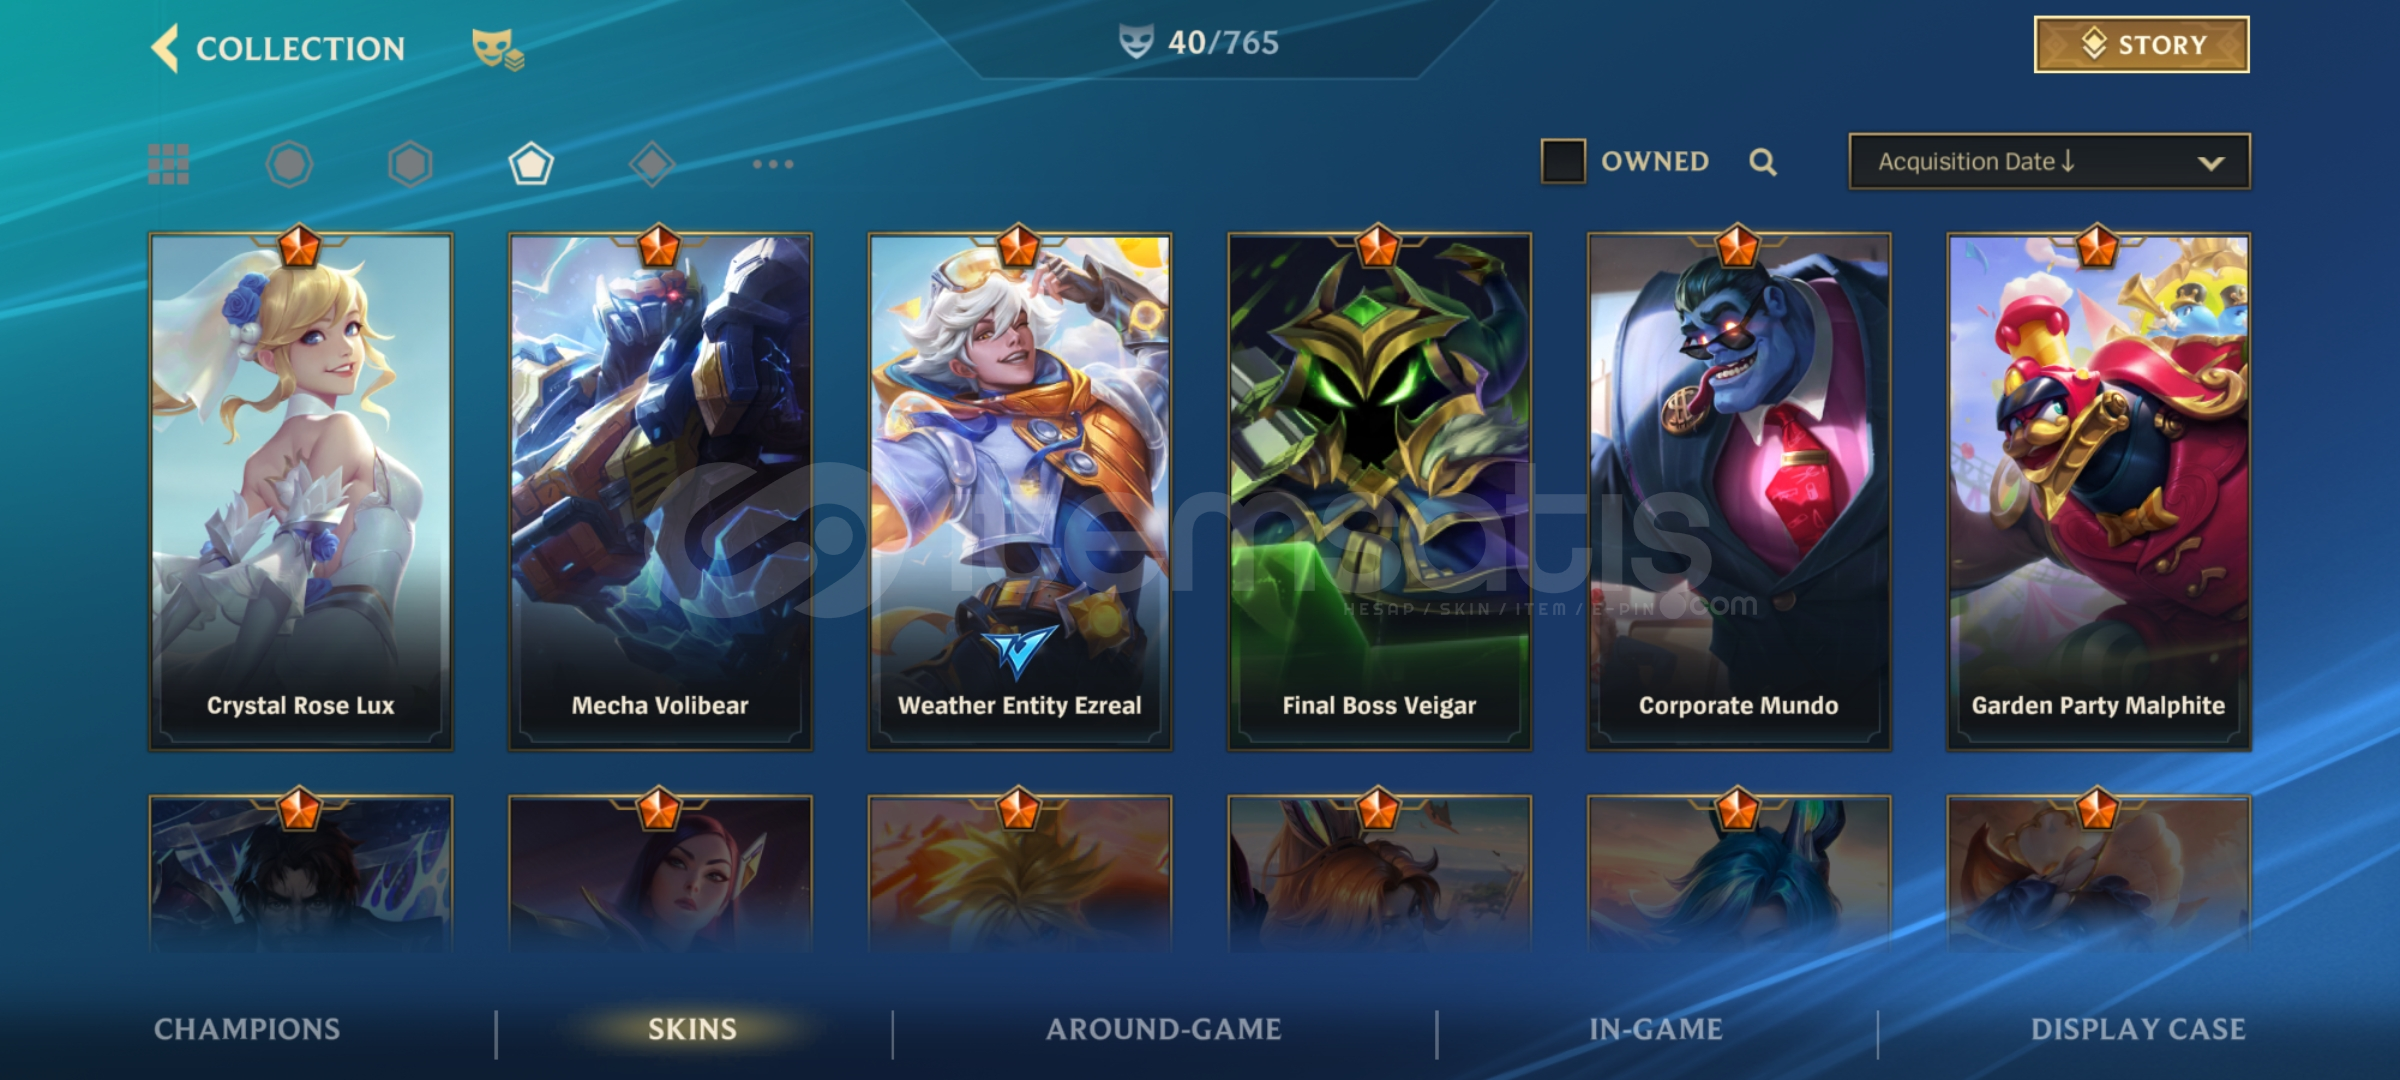The height and width of the screenshot is (1080, 2400).
Task: Open the skin shop mask-and-coins icon
Action: click(498, 49)
